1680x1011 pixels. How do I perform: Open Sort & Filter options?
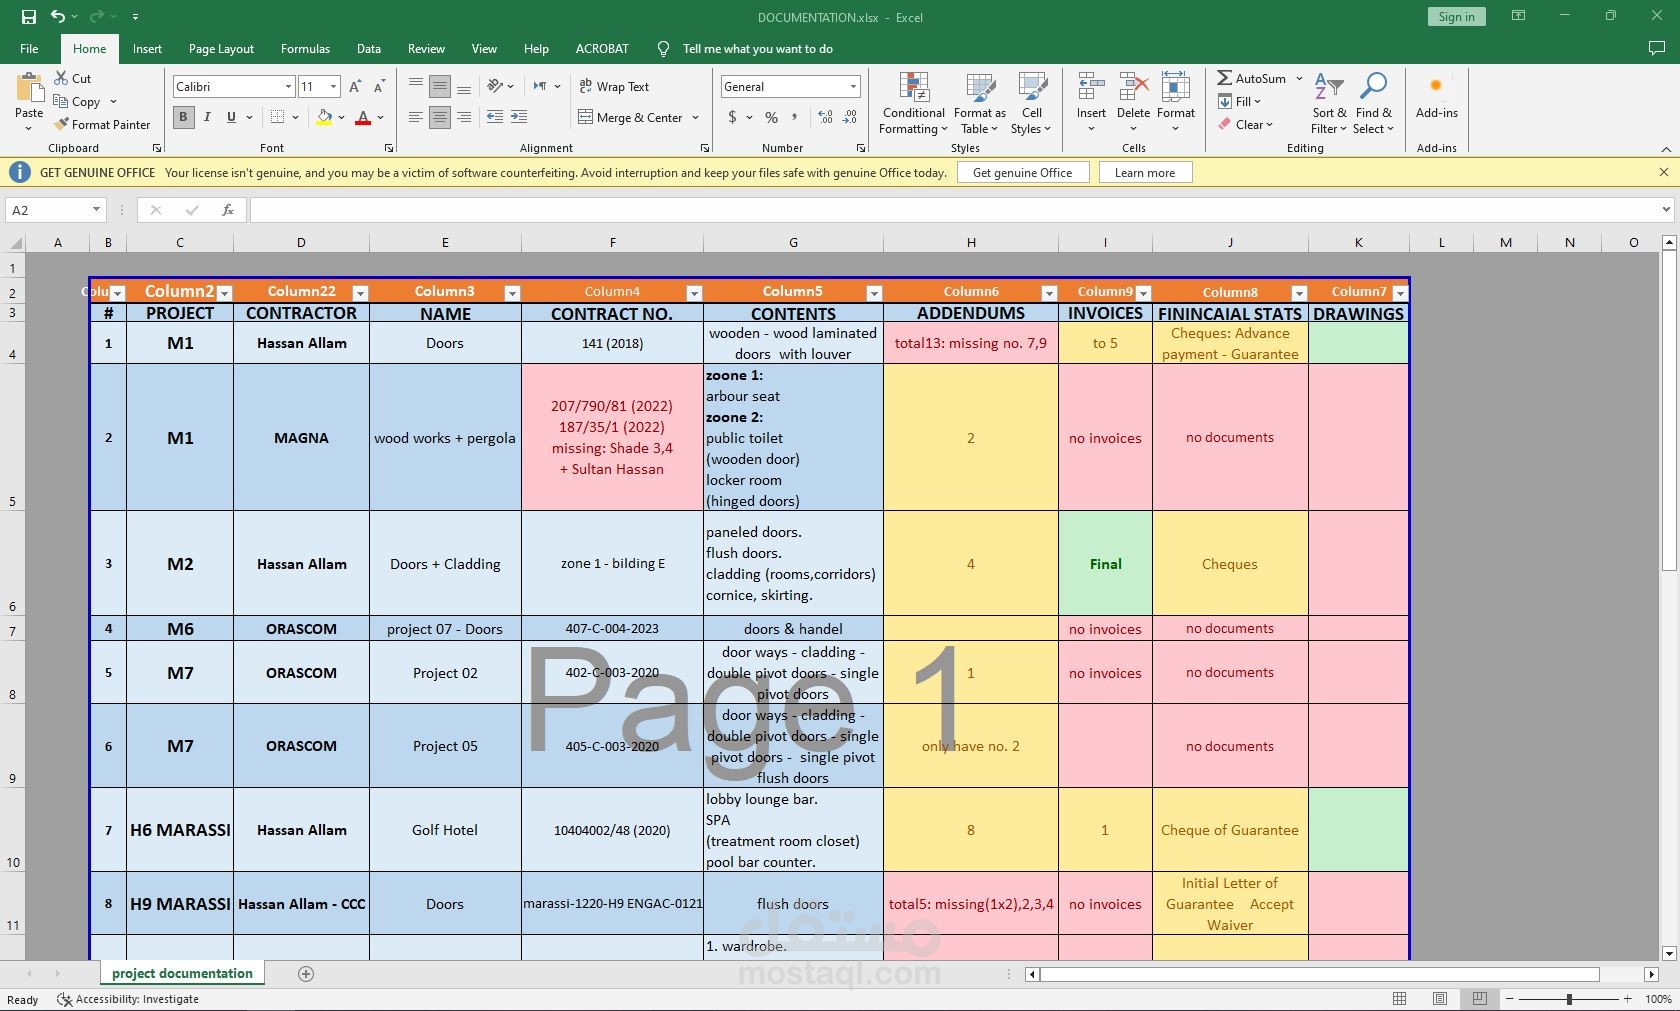click(1329, 104)
